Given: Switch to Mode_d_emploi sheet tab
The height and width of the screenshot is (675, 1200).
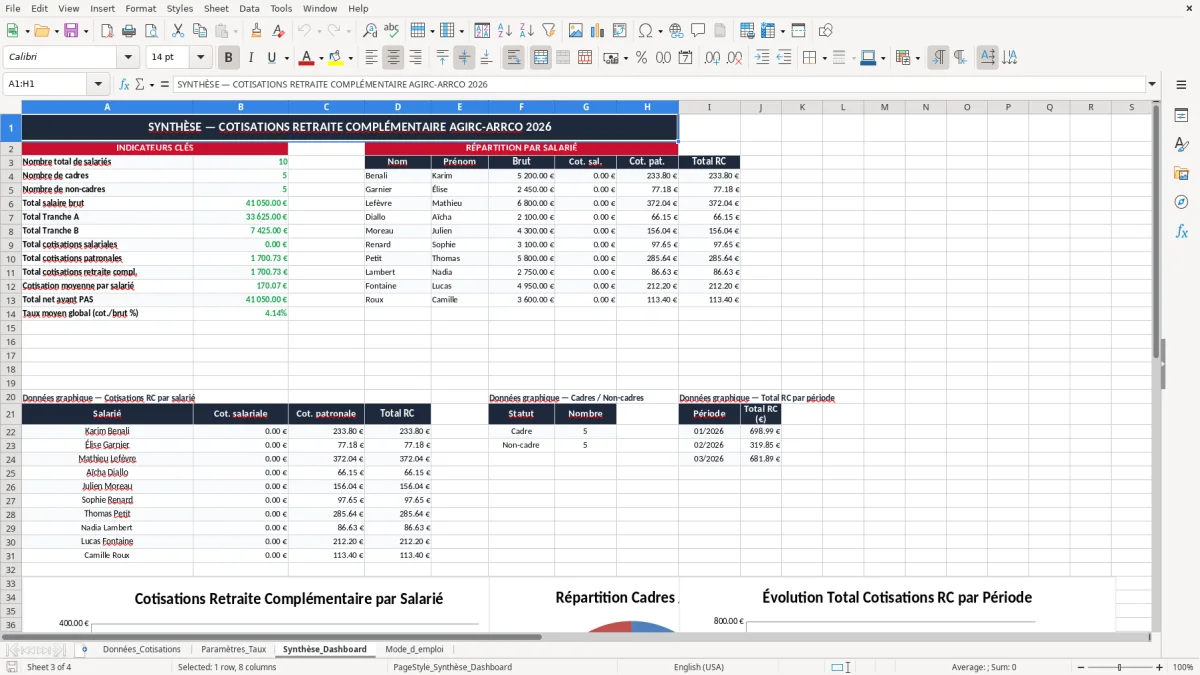Looking at the screenshot, I should pos(414,649).
